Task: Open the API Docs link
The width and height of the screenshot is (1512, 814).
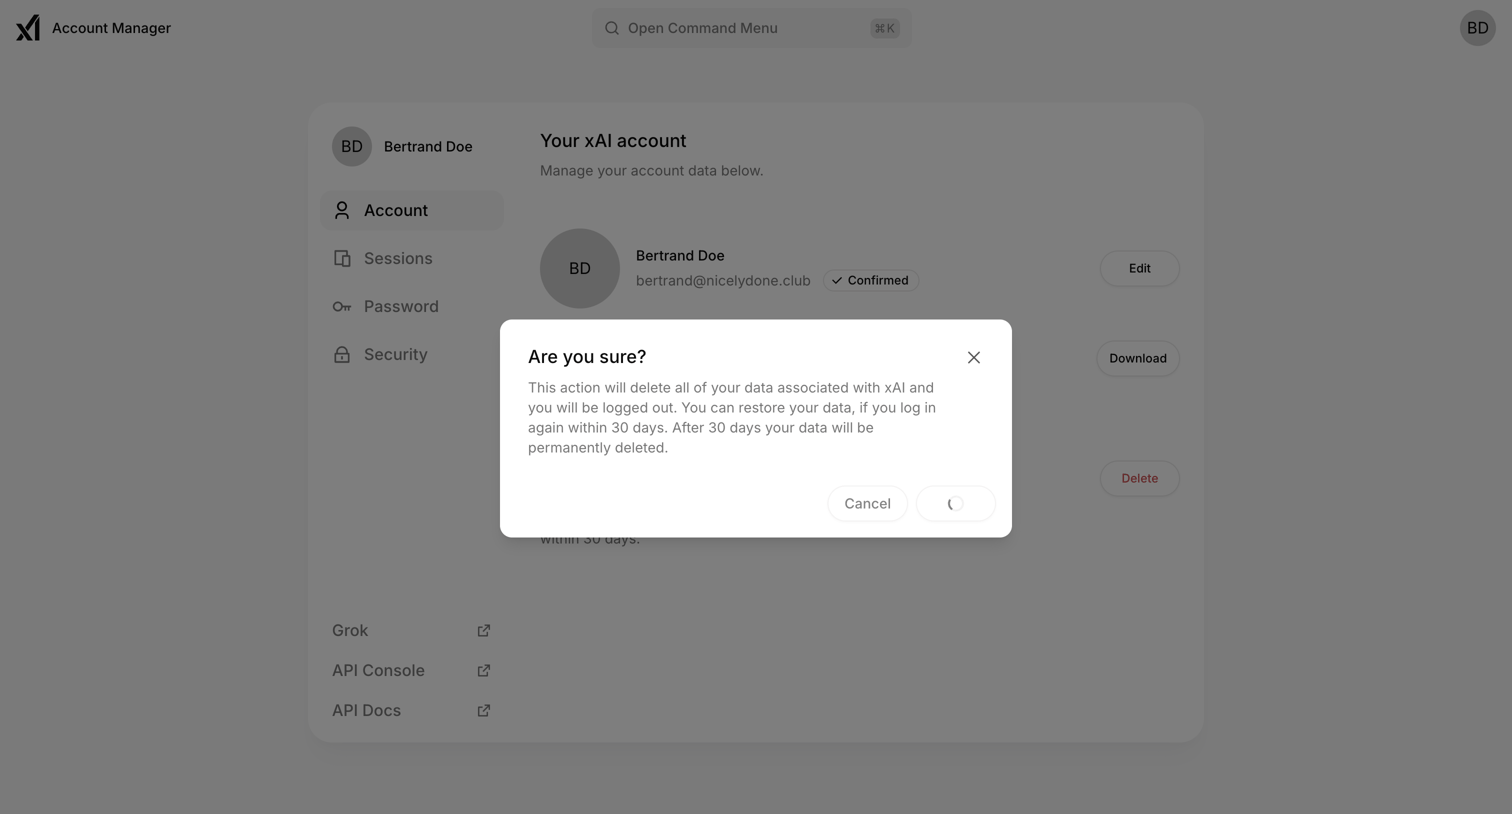Action: pos(412,710)
